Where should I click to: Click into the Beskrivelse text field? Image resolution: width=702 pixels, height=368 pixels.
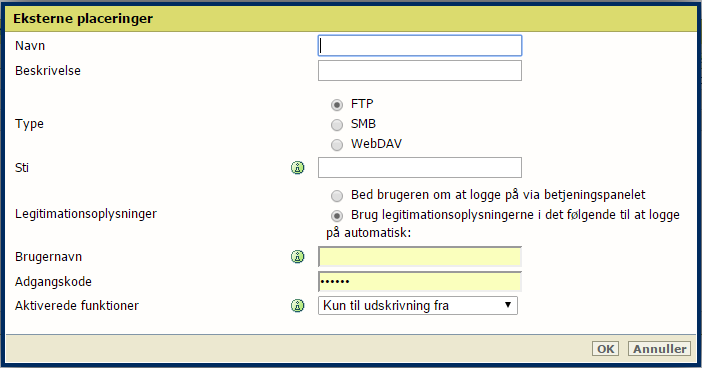click(420, 71)
